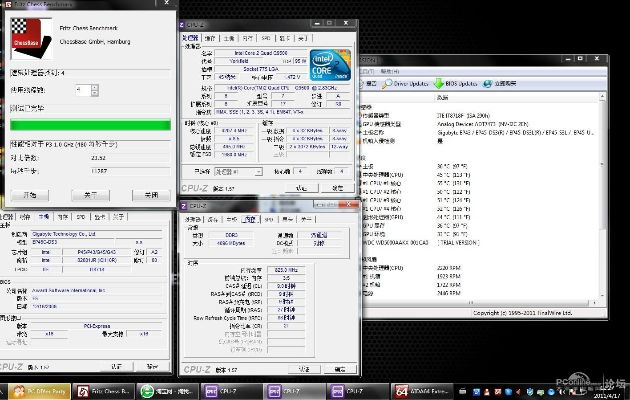This screenshot has width=630, height=400.
Task: Open the processor selection dropdown in CPU-Z
Action: (x=258, y=172)
